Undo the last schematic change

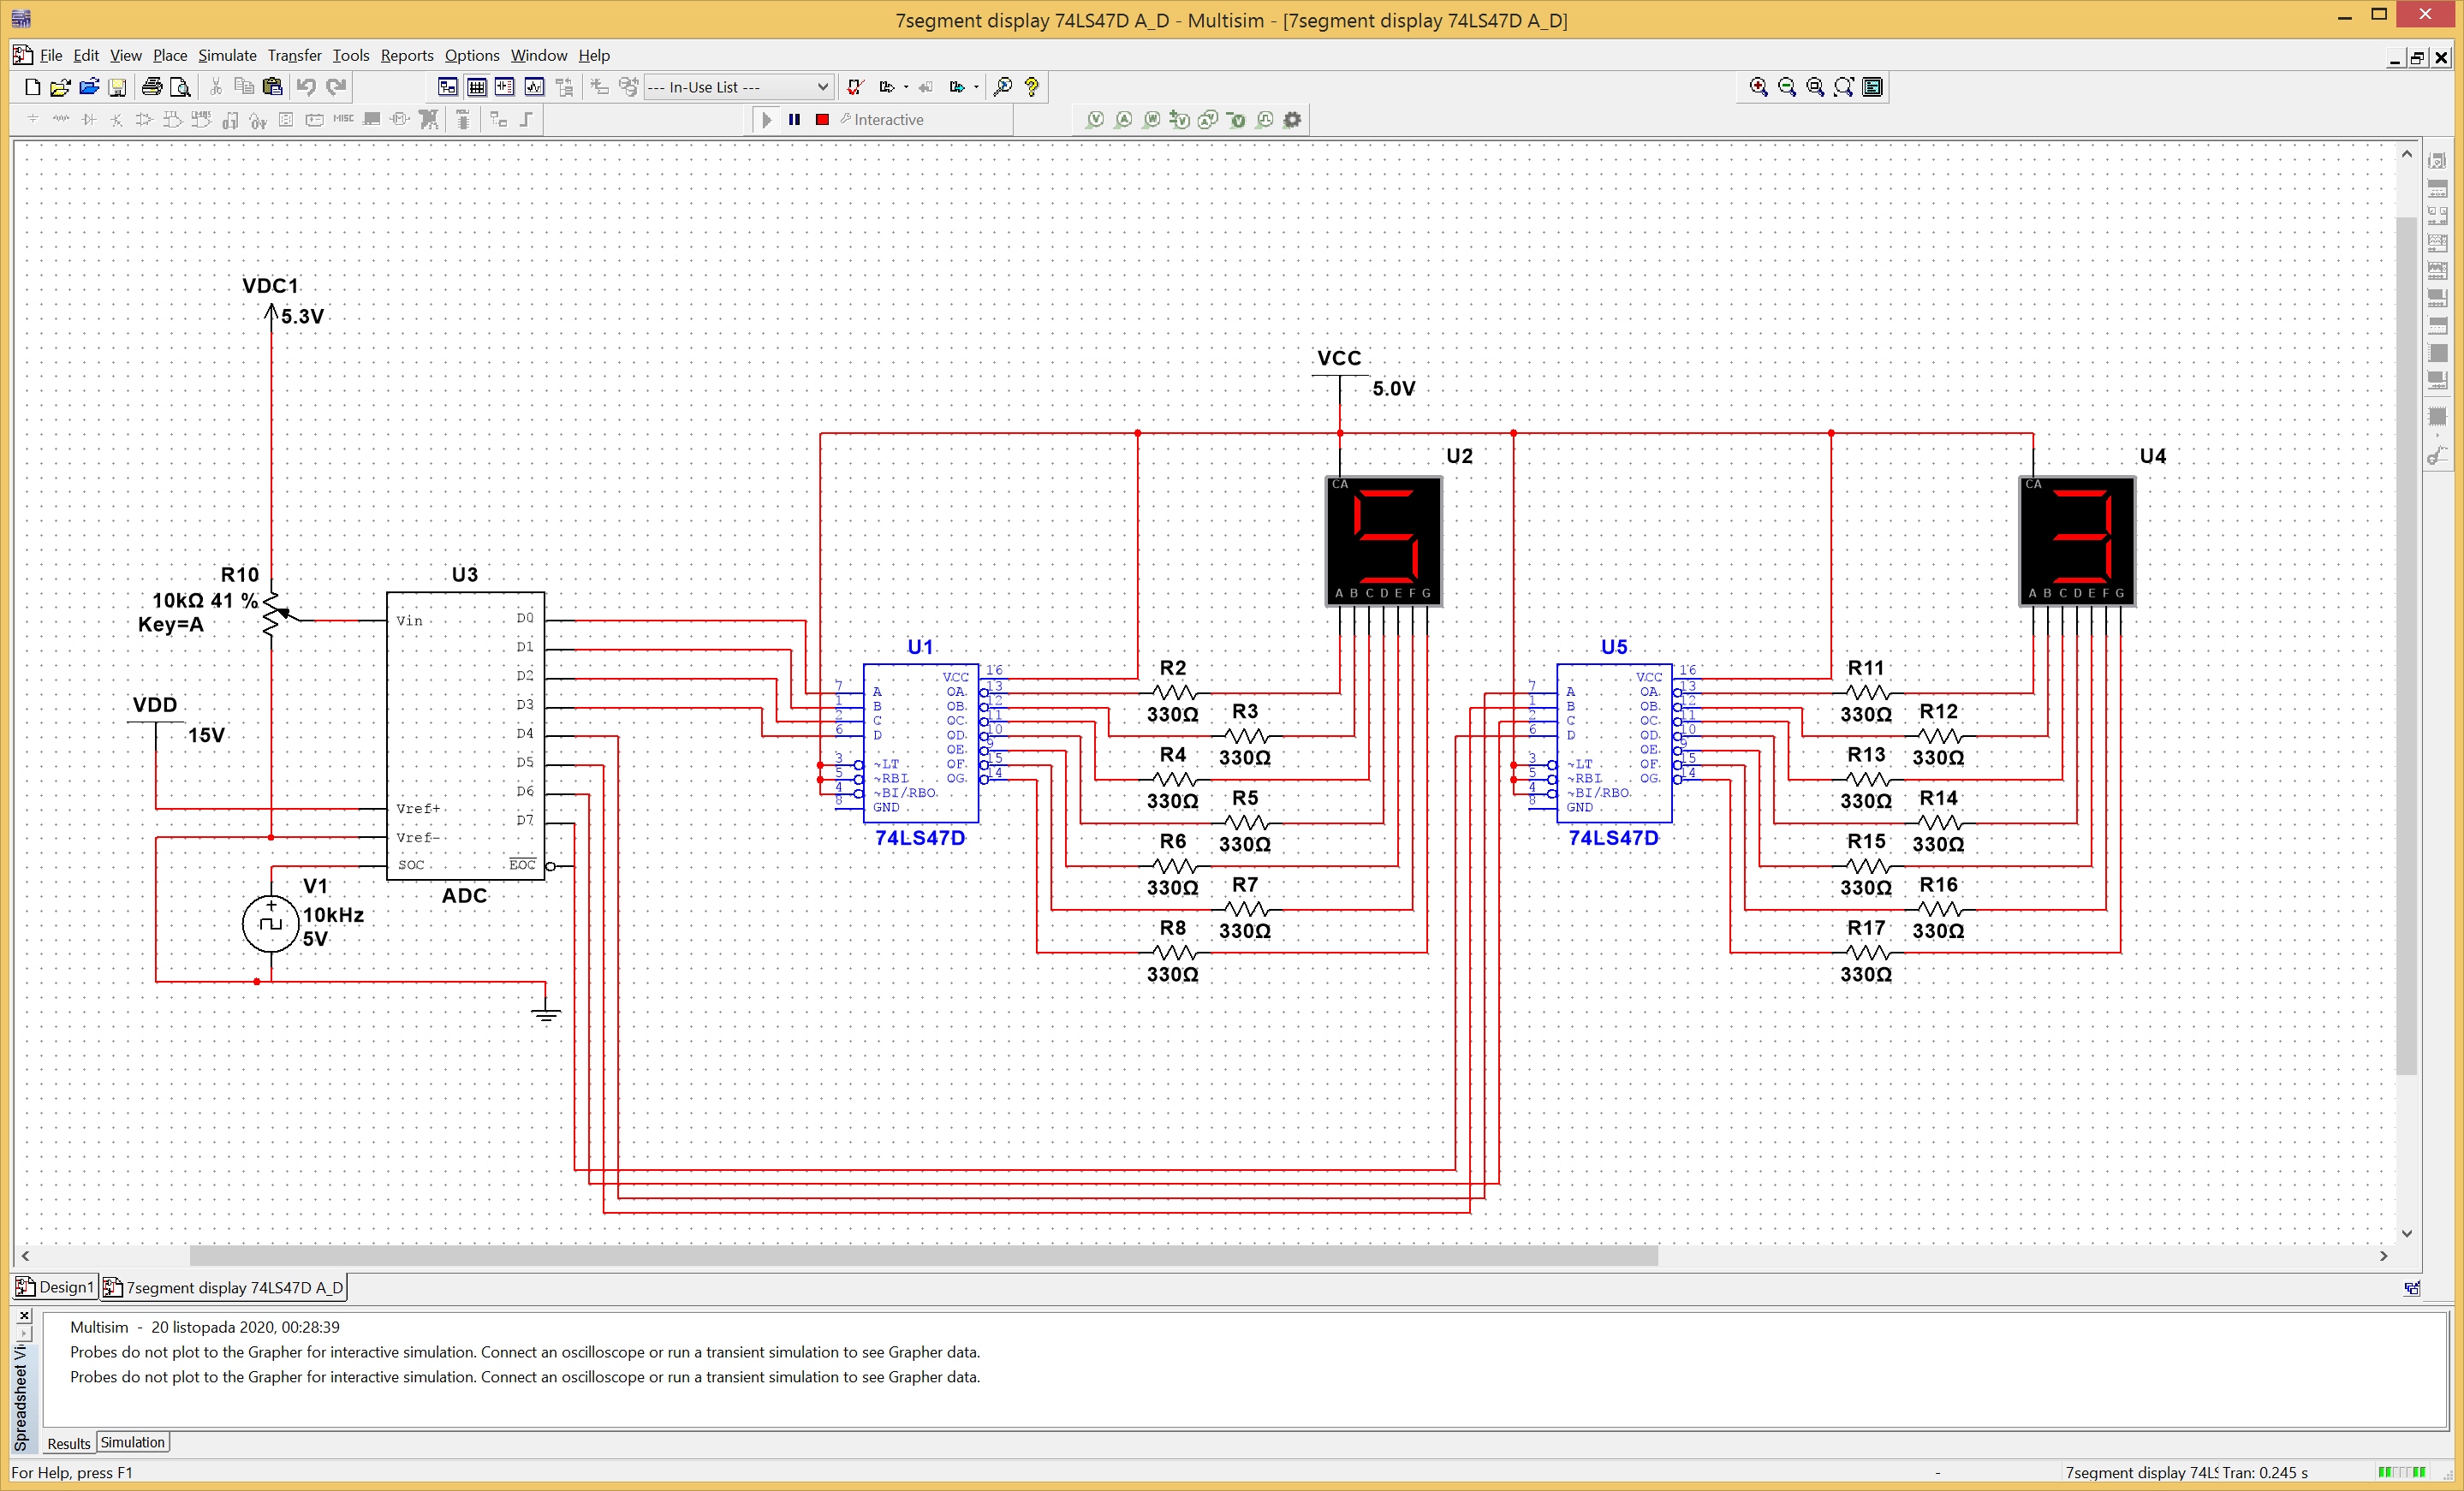(x=307, y=87)
